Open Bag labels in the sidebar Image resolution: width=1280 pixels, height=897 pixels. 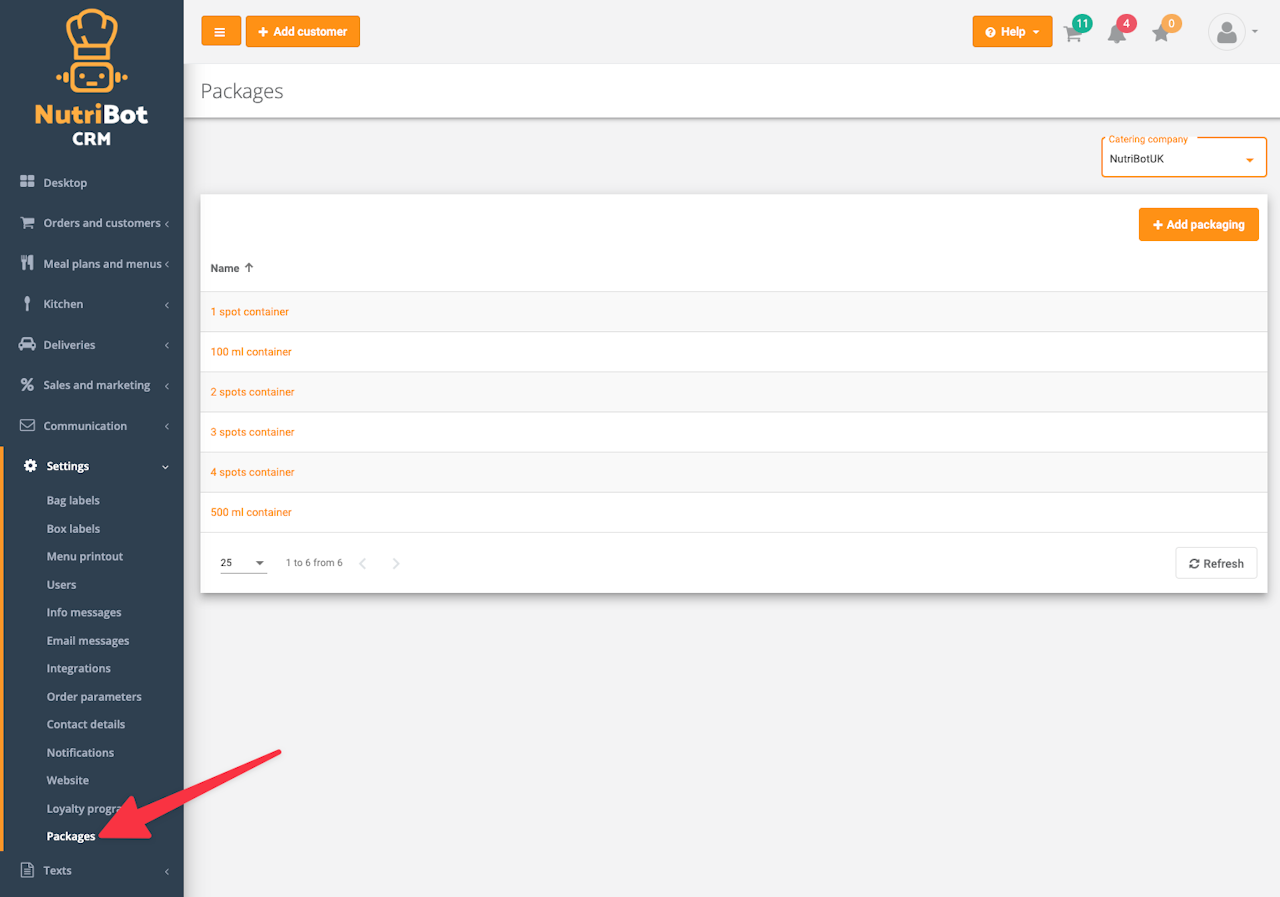73,500
